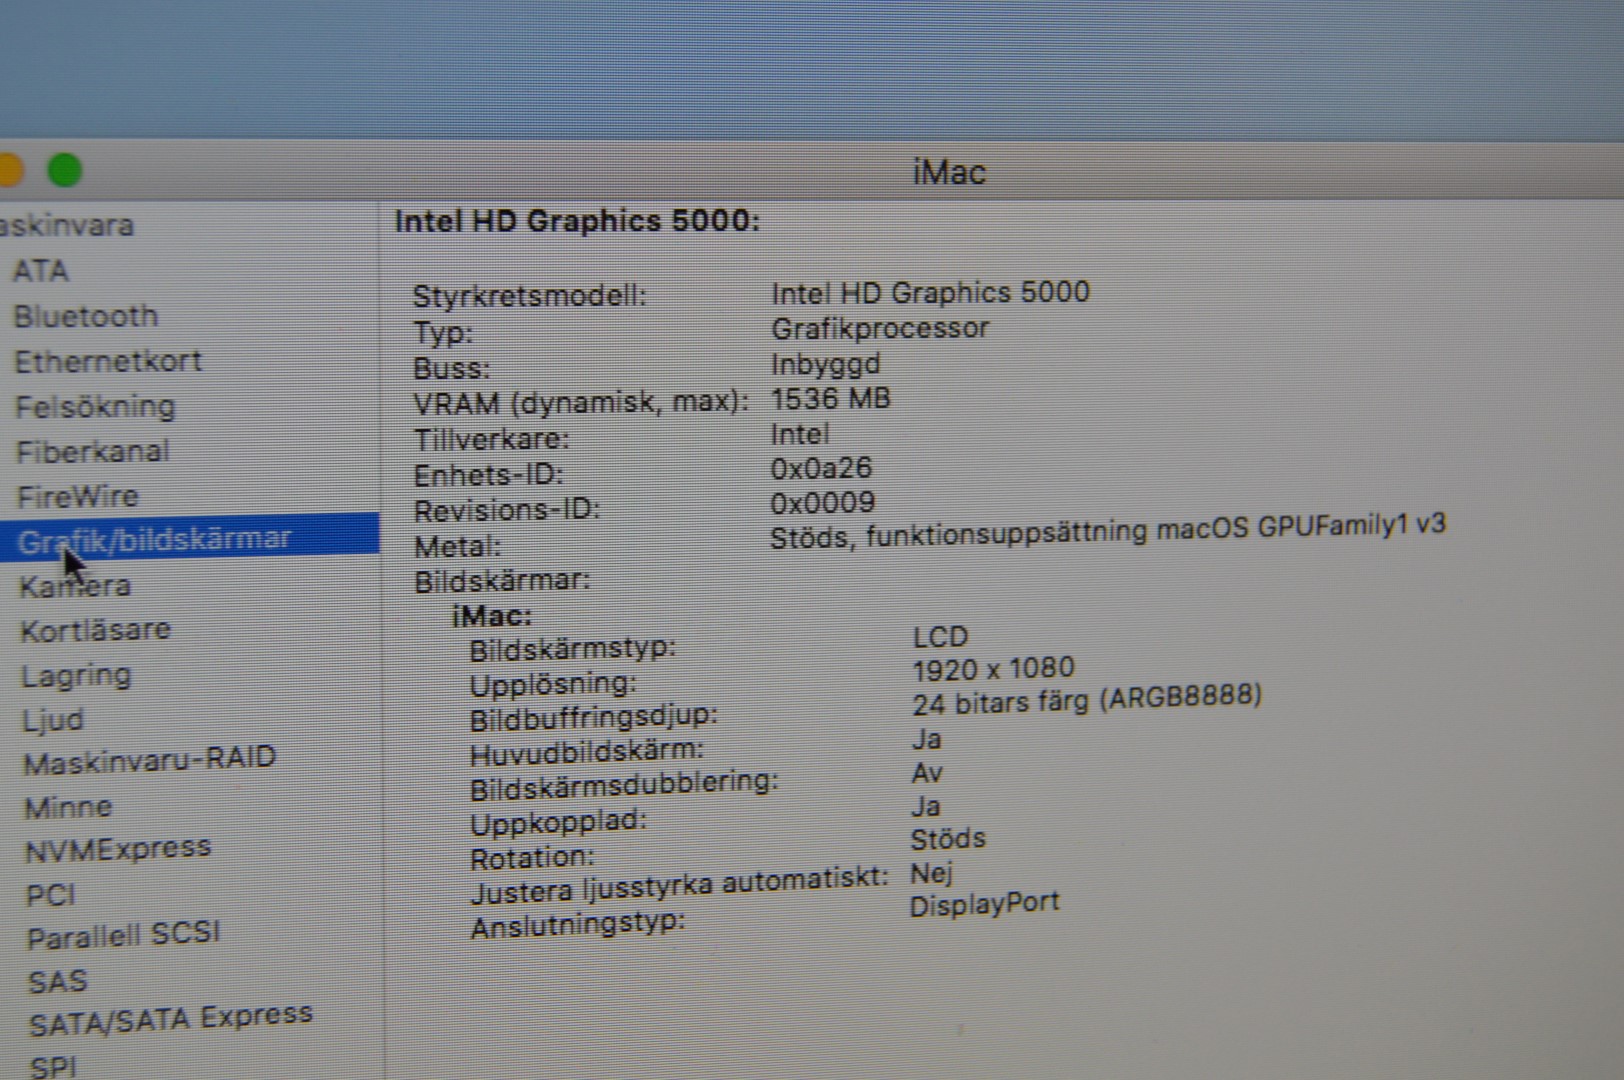Show Kortläsare information

click(x=96, y=630)
